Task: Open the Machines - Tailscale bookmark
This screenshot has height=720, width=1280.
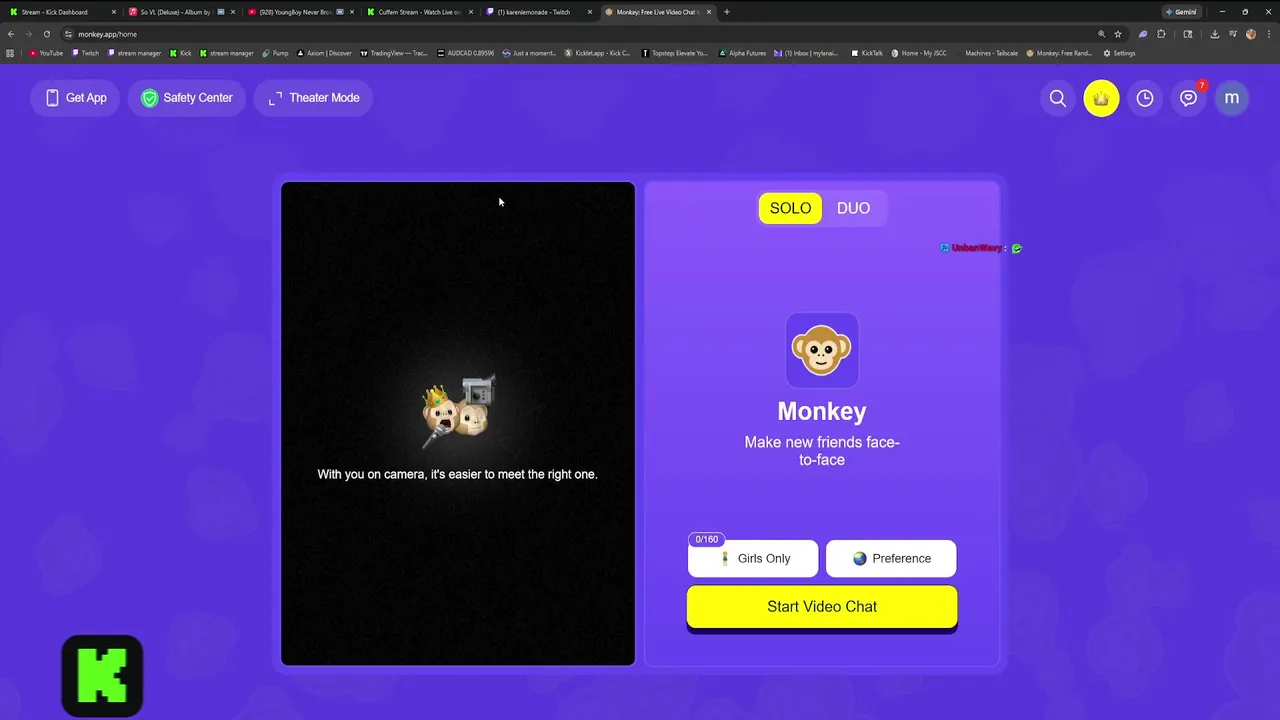Action: [x=985, y=53]
